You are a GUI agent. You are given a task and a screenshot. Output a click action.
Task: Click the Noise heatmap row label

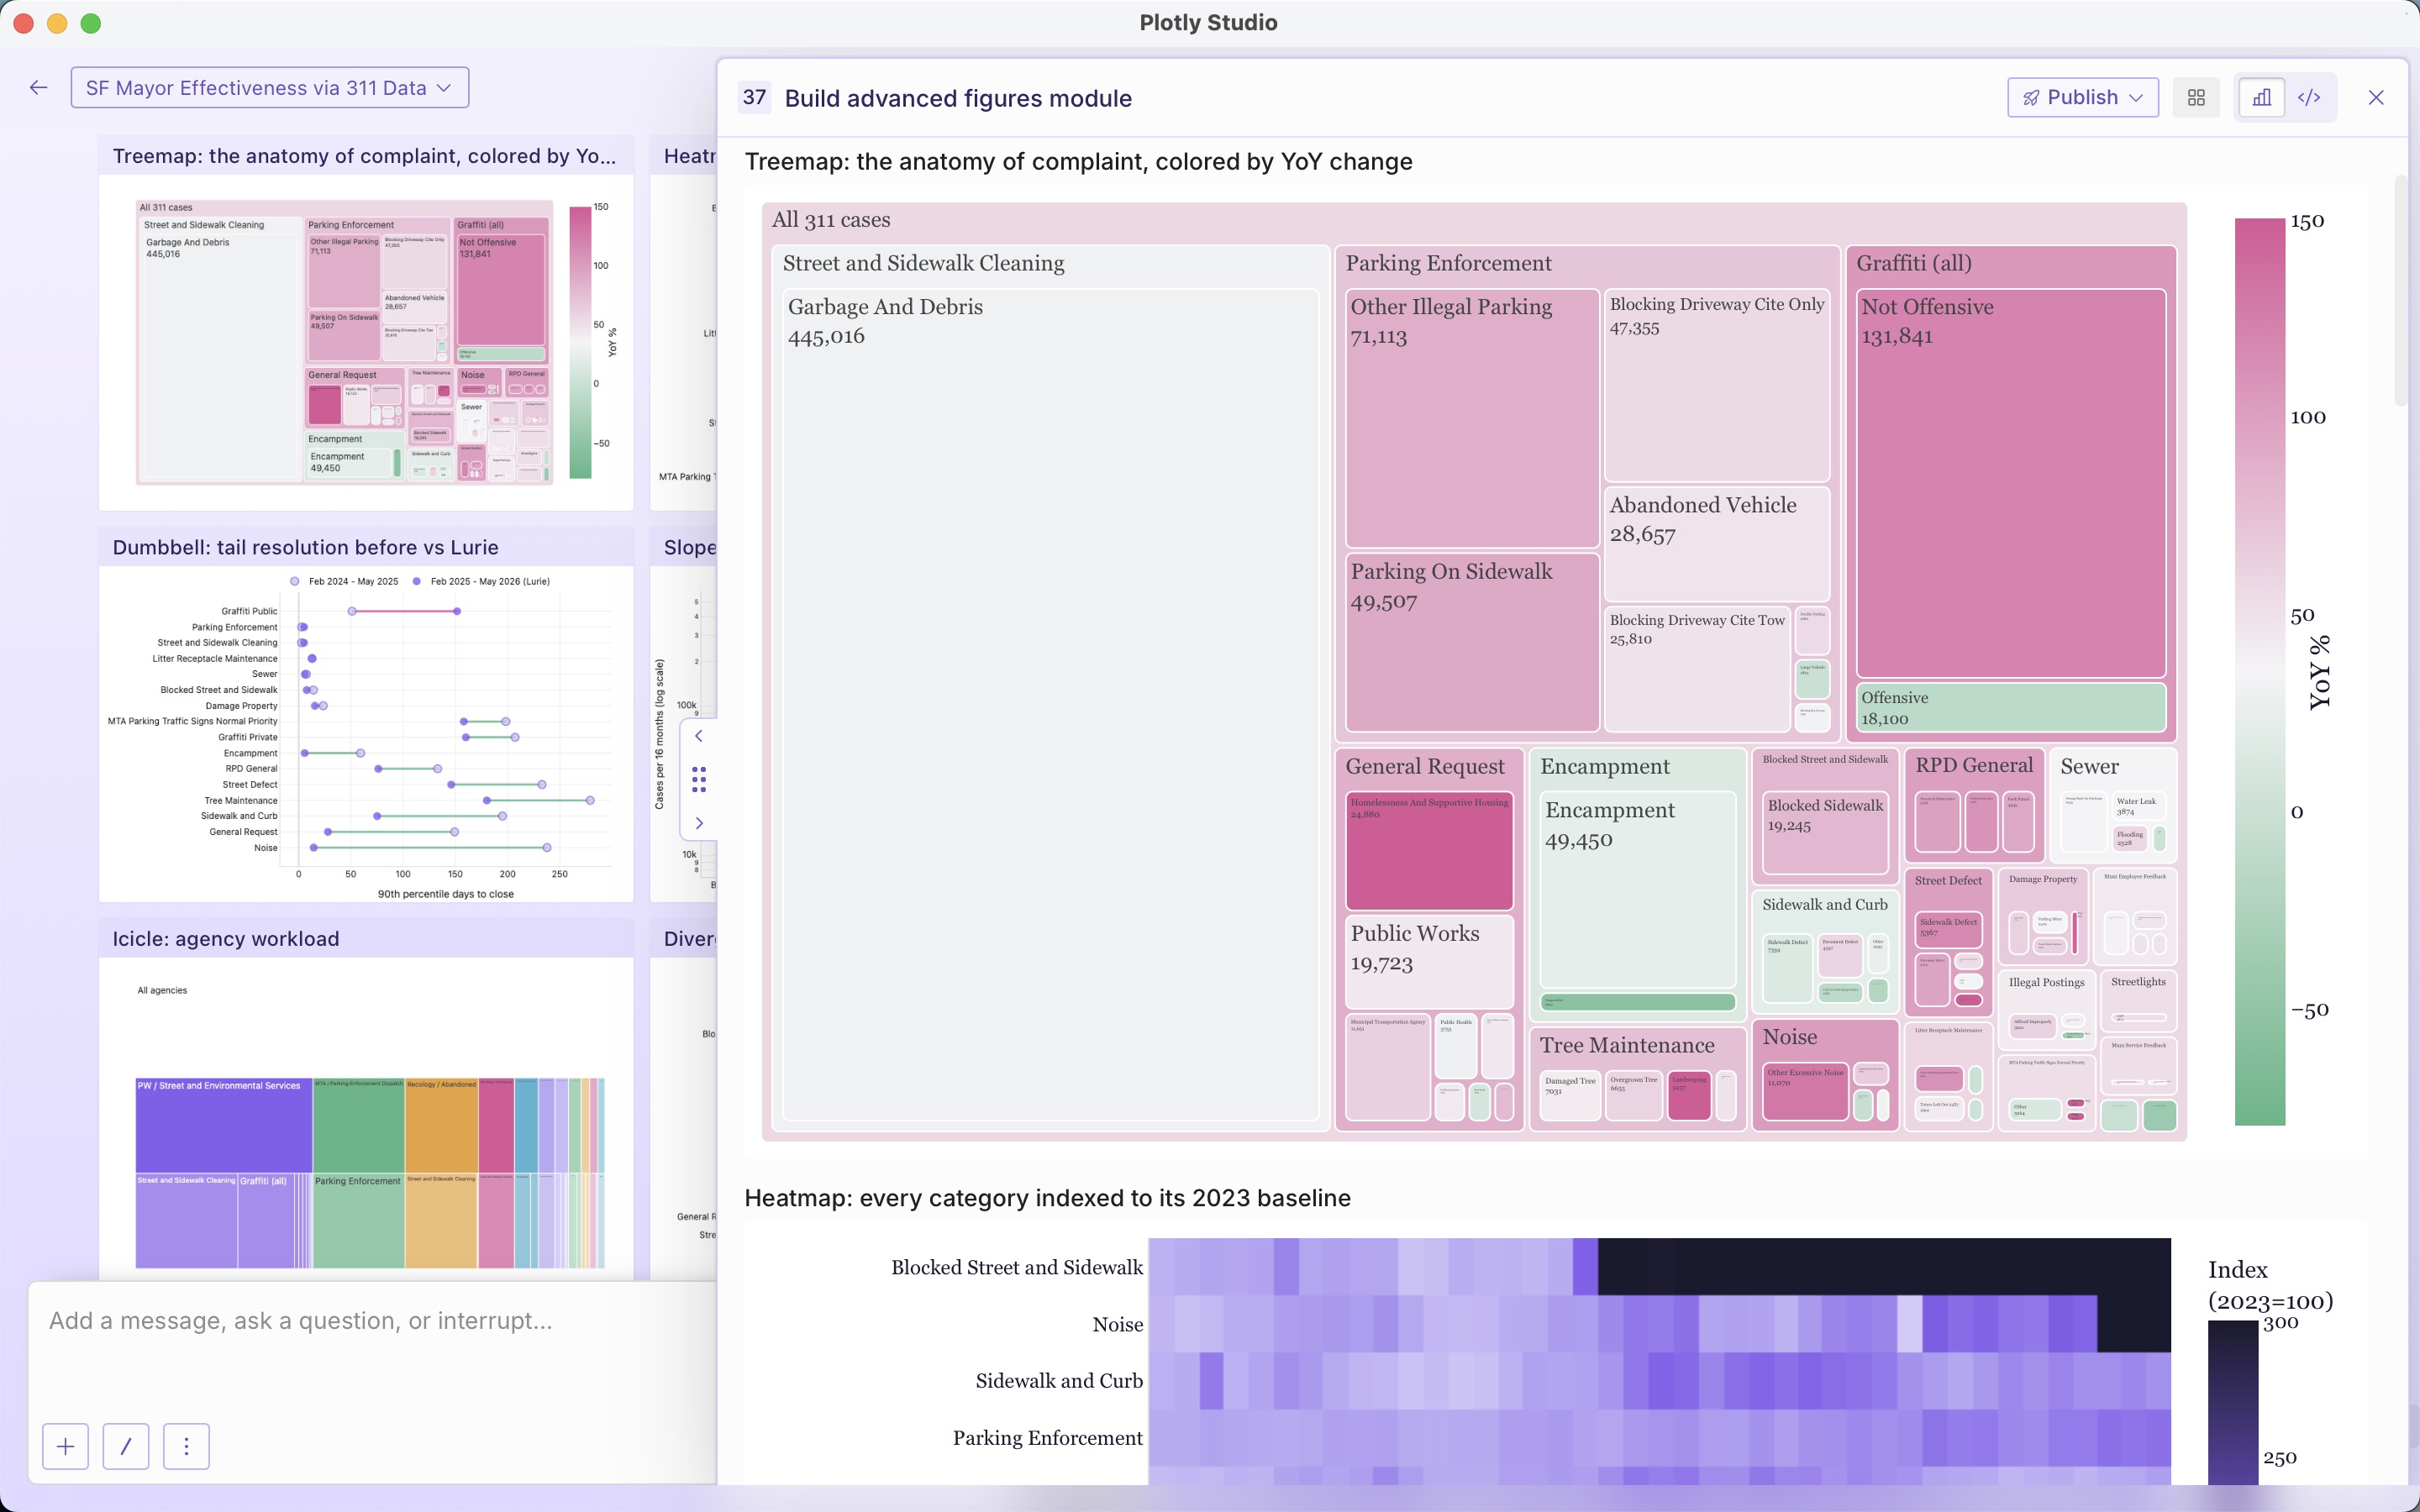[x=1118, y=1324]
